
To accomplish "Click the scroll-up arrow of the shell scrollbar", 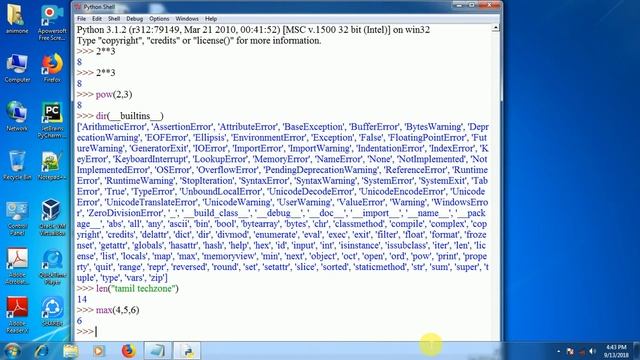I will point(496,28).
